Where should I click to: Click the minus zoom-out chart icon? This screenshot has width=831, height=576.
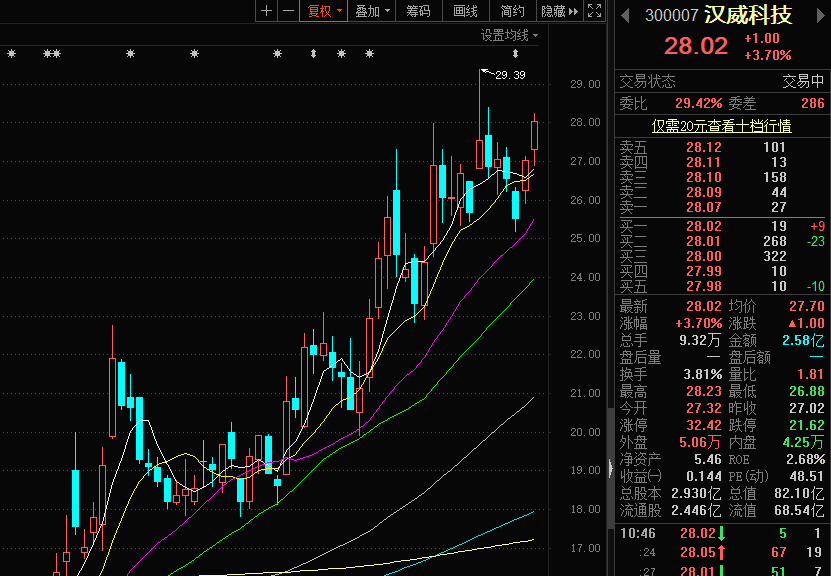288,11
